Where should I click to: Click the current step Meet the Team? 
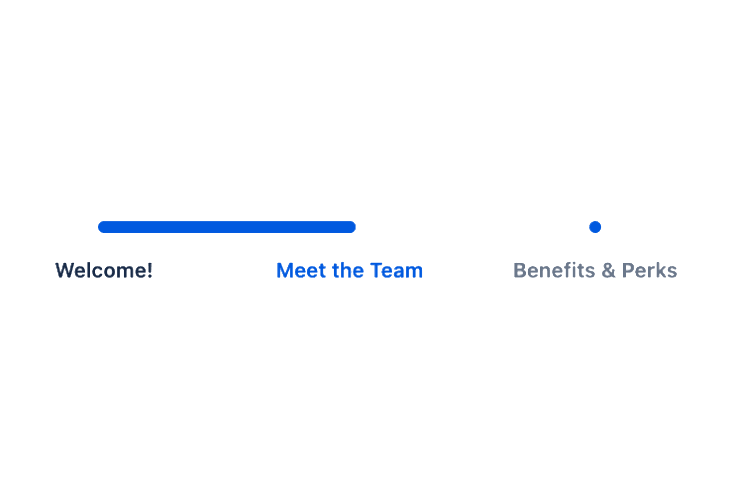point(349,270)
